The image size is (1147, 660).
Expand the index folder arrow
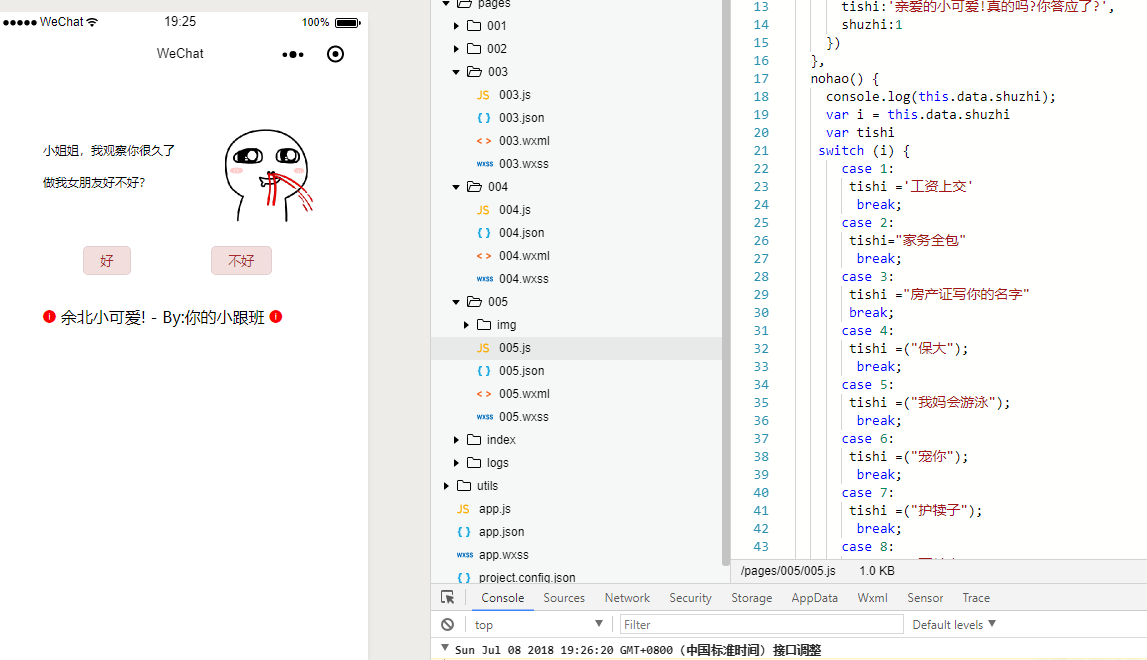click(x=456, y=440)
